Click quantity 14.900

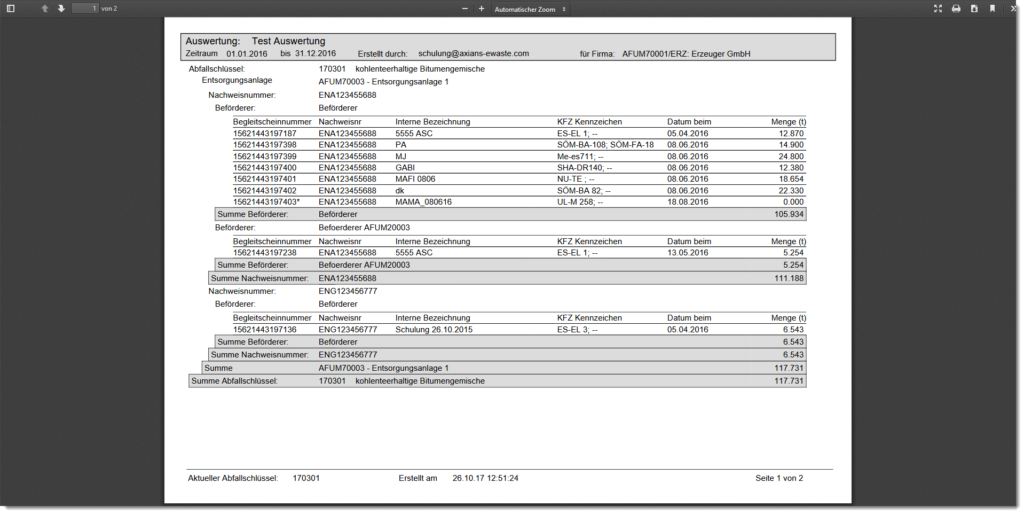point(791,144)
